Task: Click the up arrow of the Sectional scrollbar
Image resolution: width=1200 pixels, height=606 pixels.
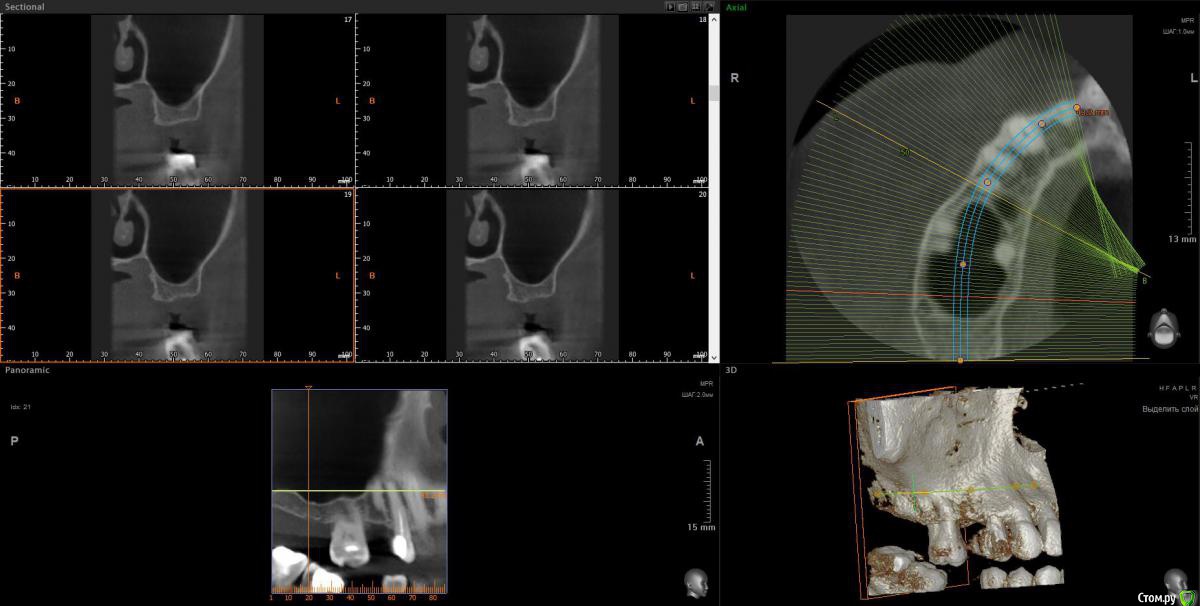Action: pos(714,19)
